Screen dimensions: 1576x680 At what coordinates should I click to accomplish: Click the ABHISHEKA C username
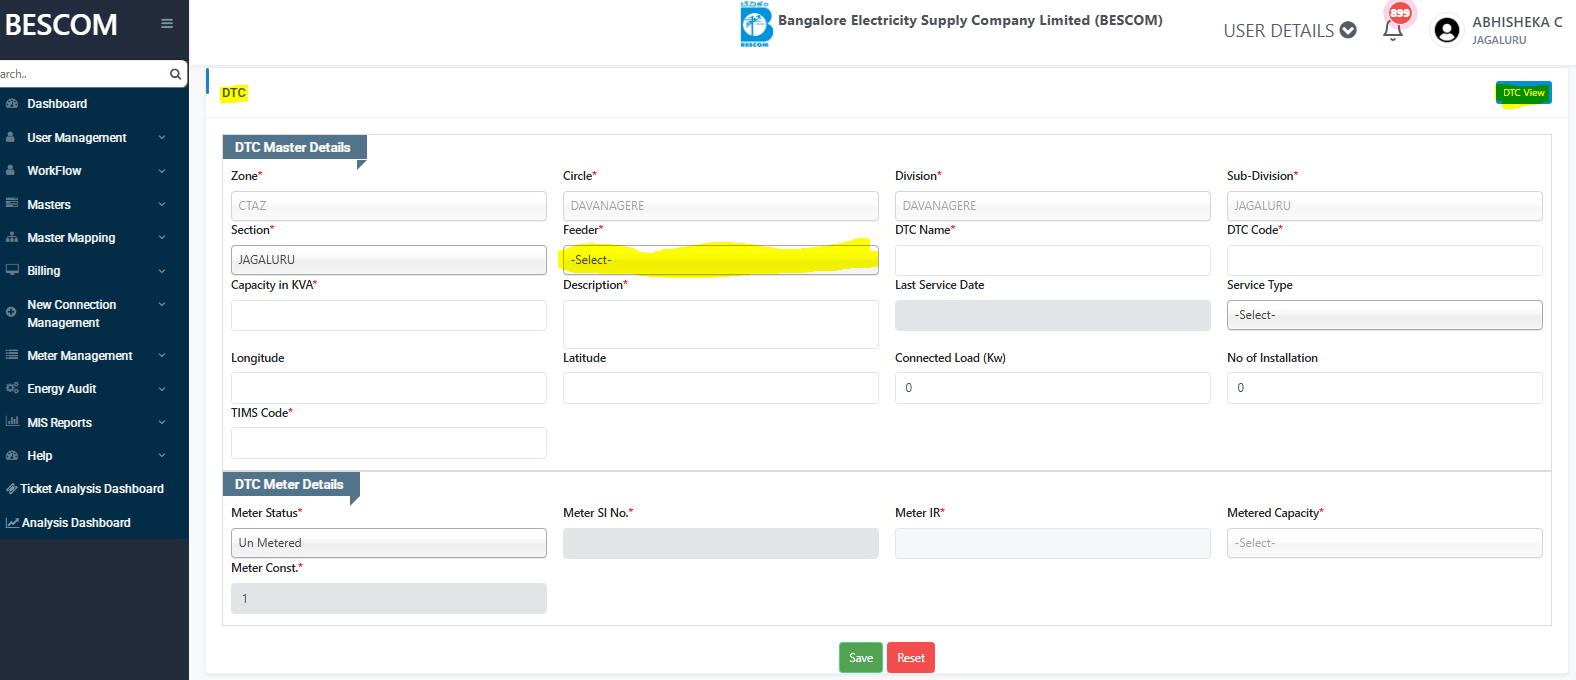coord(1517,22)
